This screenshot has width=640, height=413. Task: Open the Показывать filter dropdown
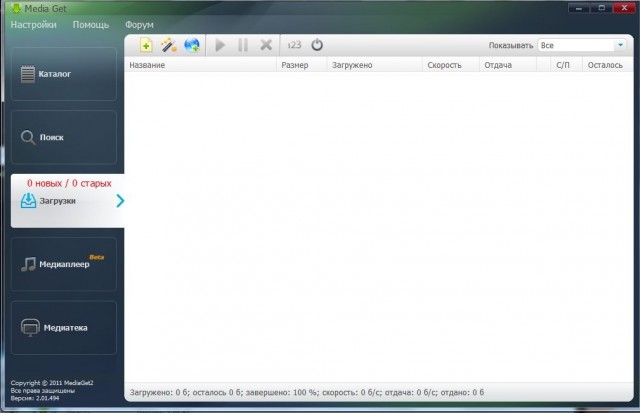pos(582,45)
